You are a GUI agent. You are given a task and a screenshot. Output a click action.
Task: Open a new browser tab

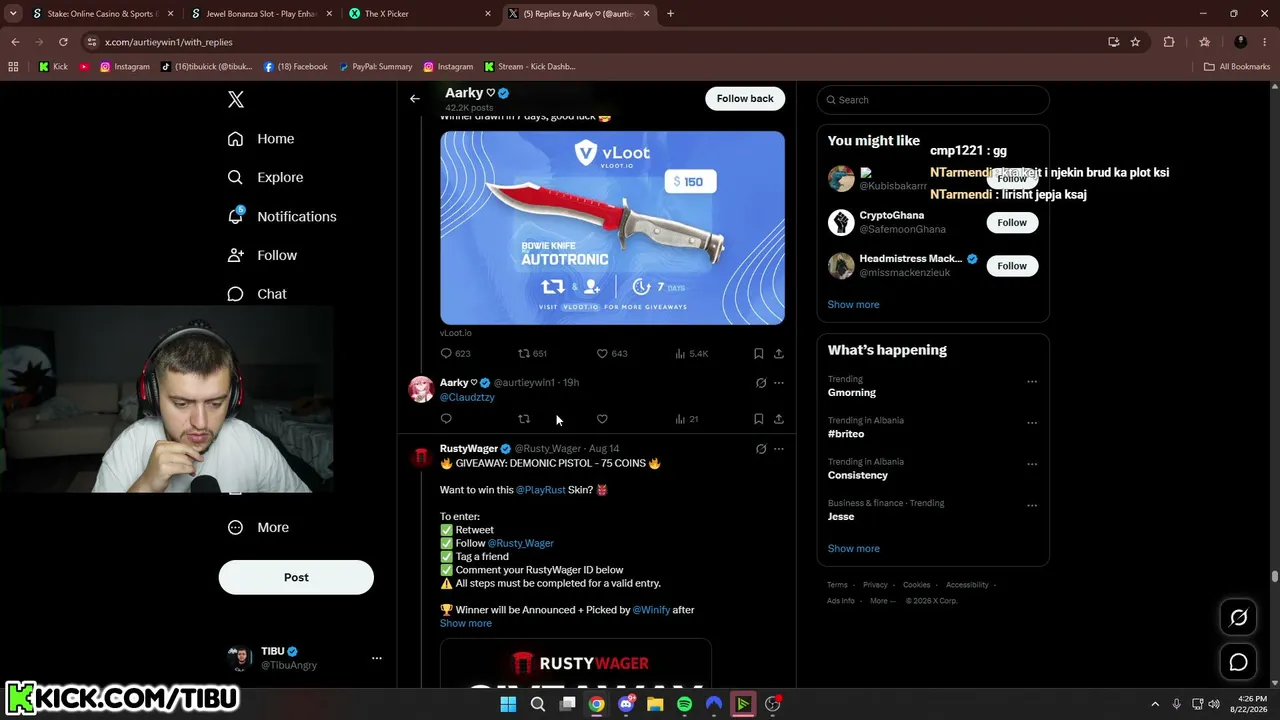coord(670,14)
